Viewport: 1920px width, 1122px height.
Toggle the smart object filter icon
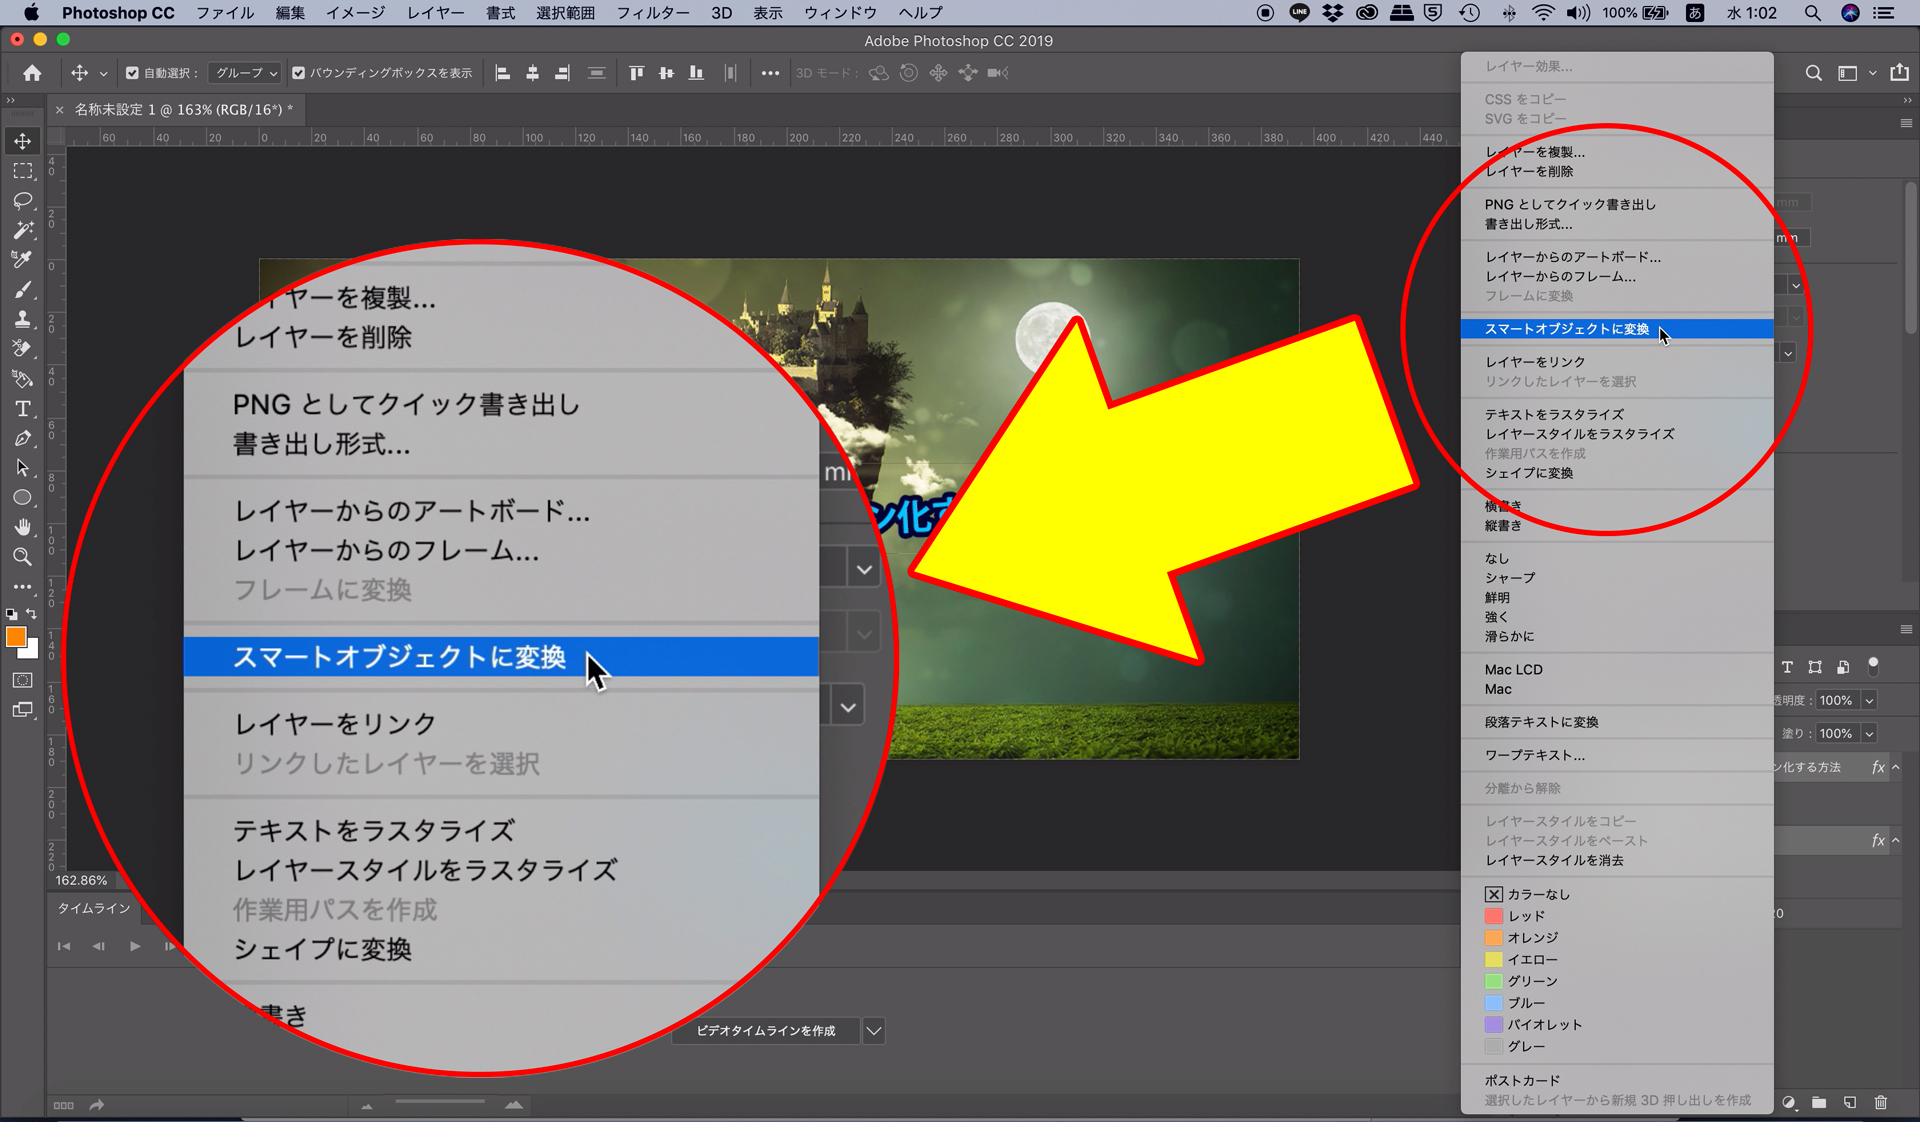(x=1843, y=667)
